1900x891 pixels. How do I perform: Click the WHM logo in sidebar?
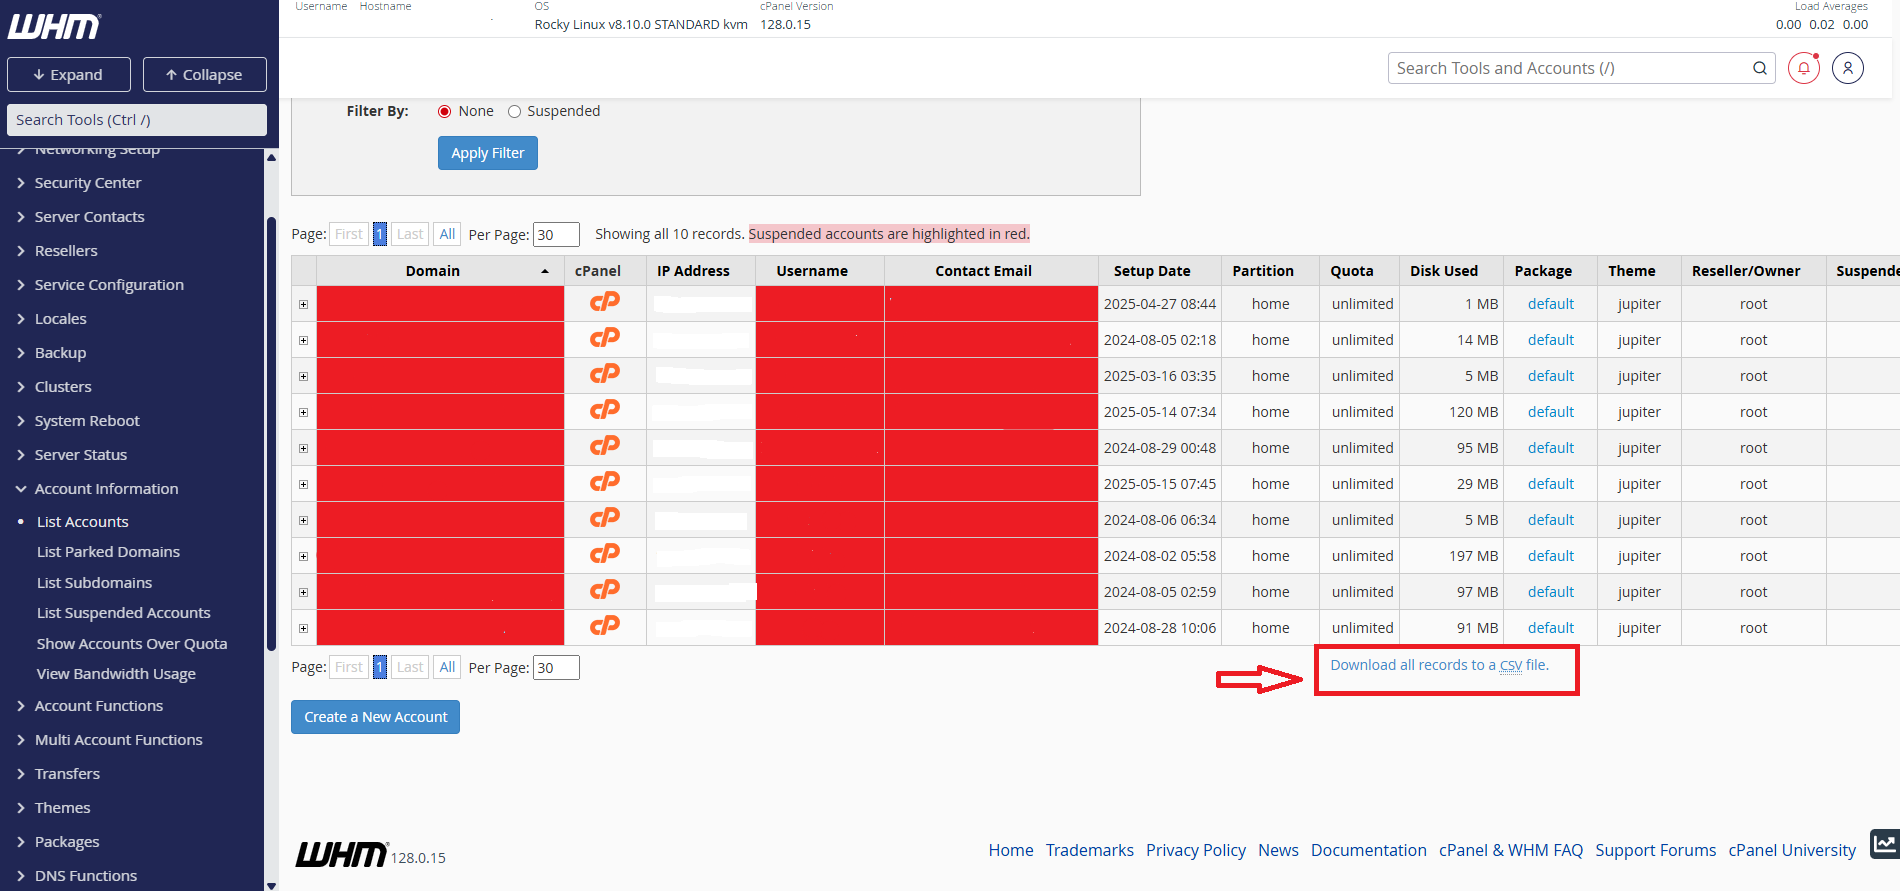(54, 26)
